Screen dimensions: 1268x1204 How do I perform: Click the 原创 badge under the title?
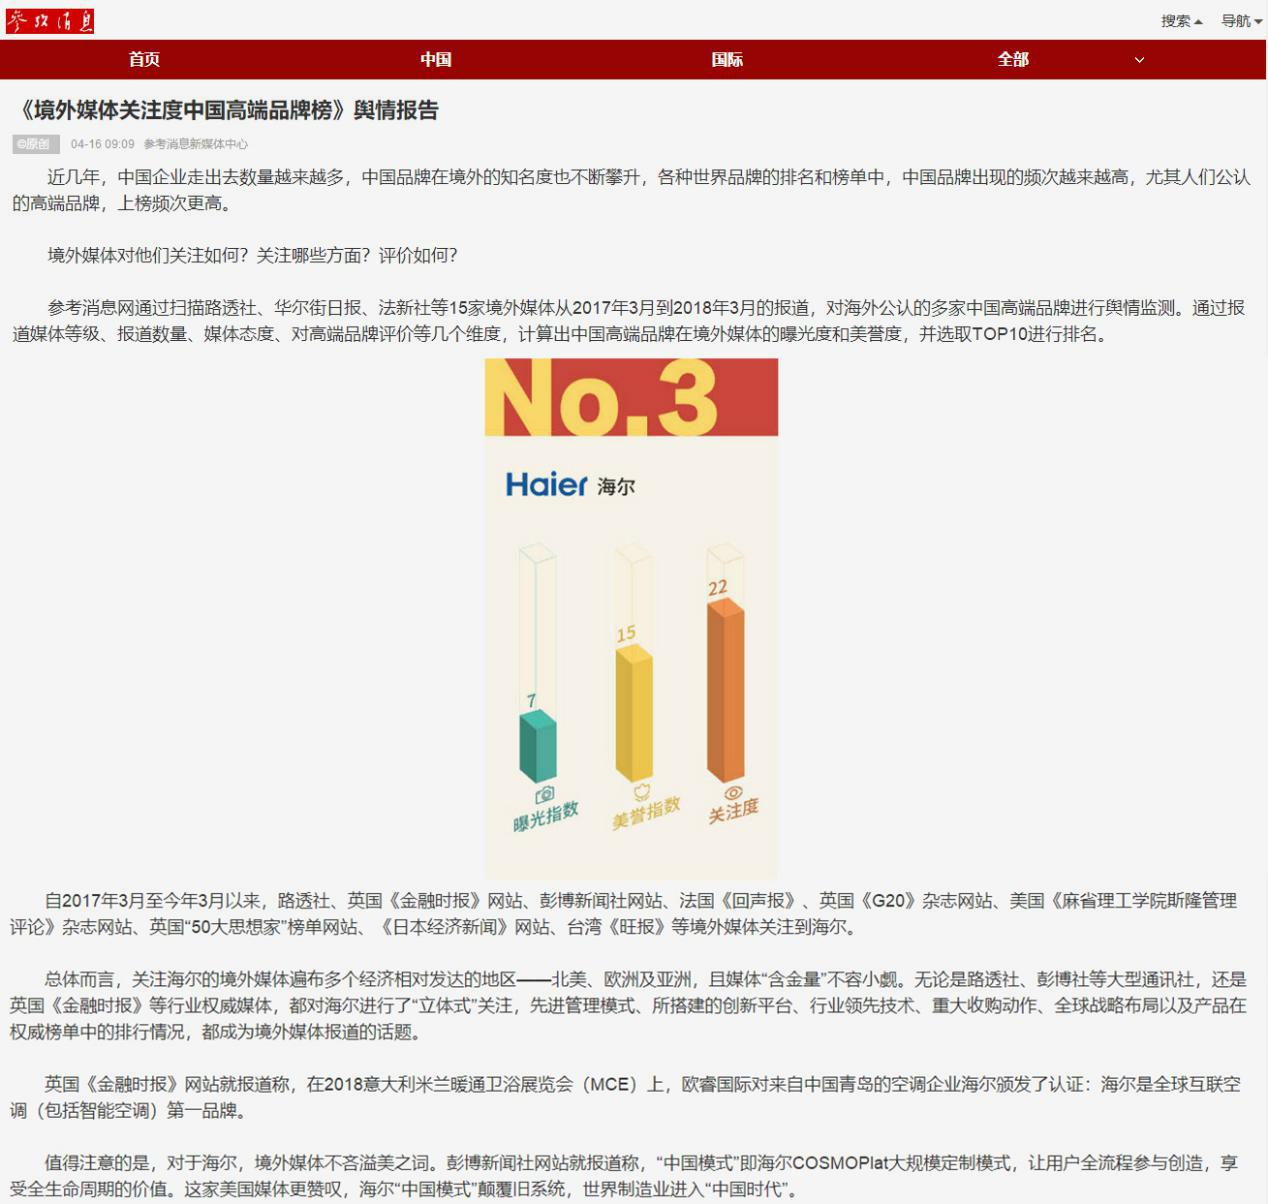36,144
